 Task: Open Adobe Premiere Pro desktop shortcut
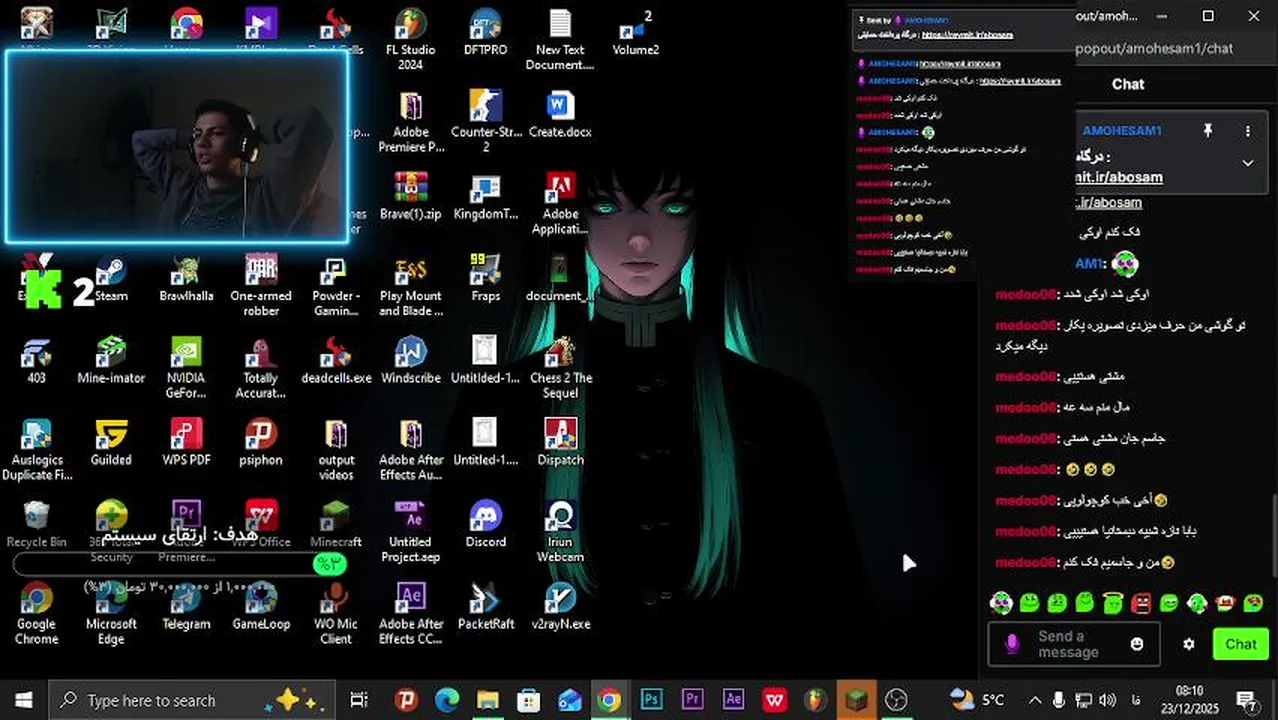[410, 121]
